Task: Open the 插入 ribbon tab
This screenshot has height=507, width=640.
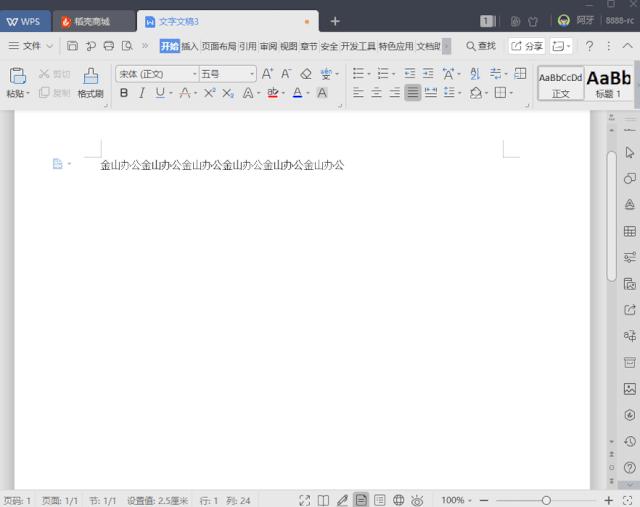Action: point(189,46)
